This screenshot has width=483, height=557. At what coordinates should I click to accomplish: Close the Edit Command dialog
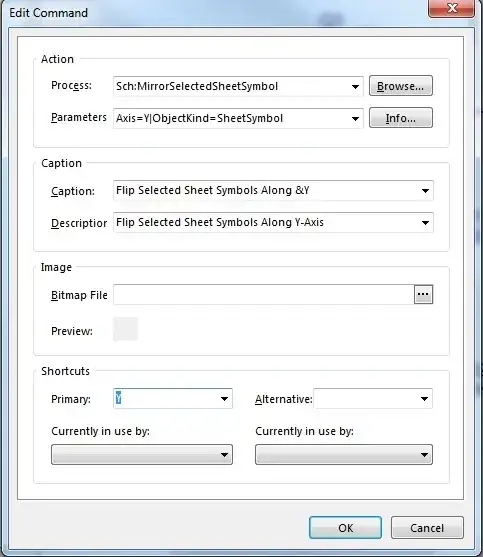coord(452,8)
